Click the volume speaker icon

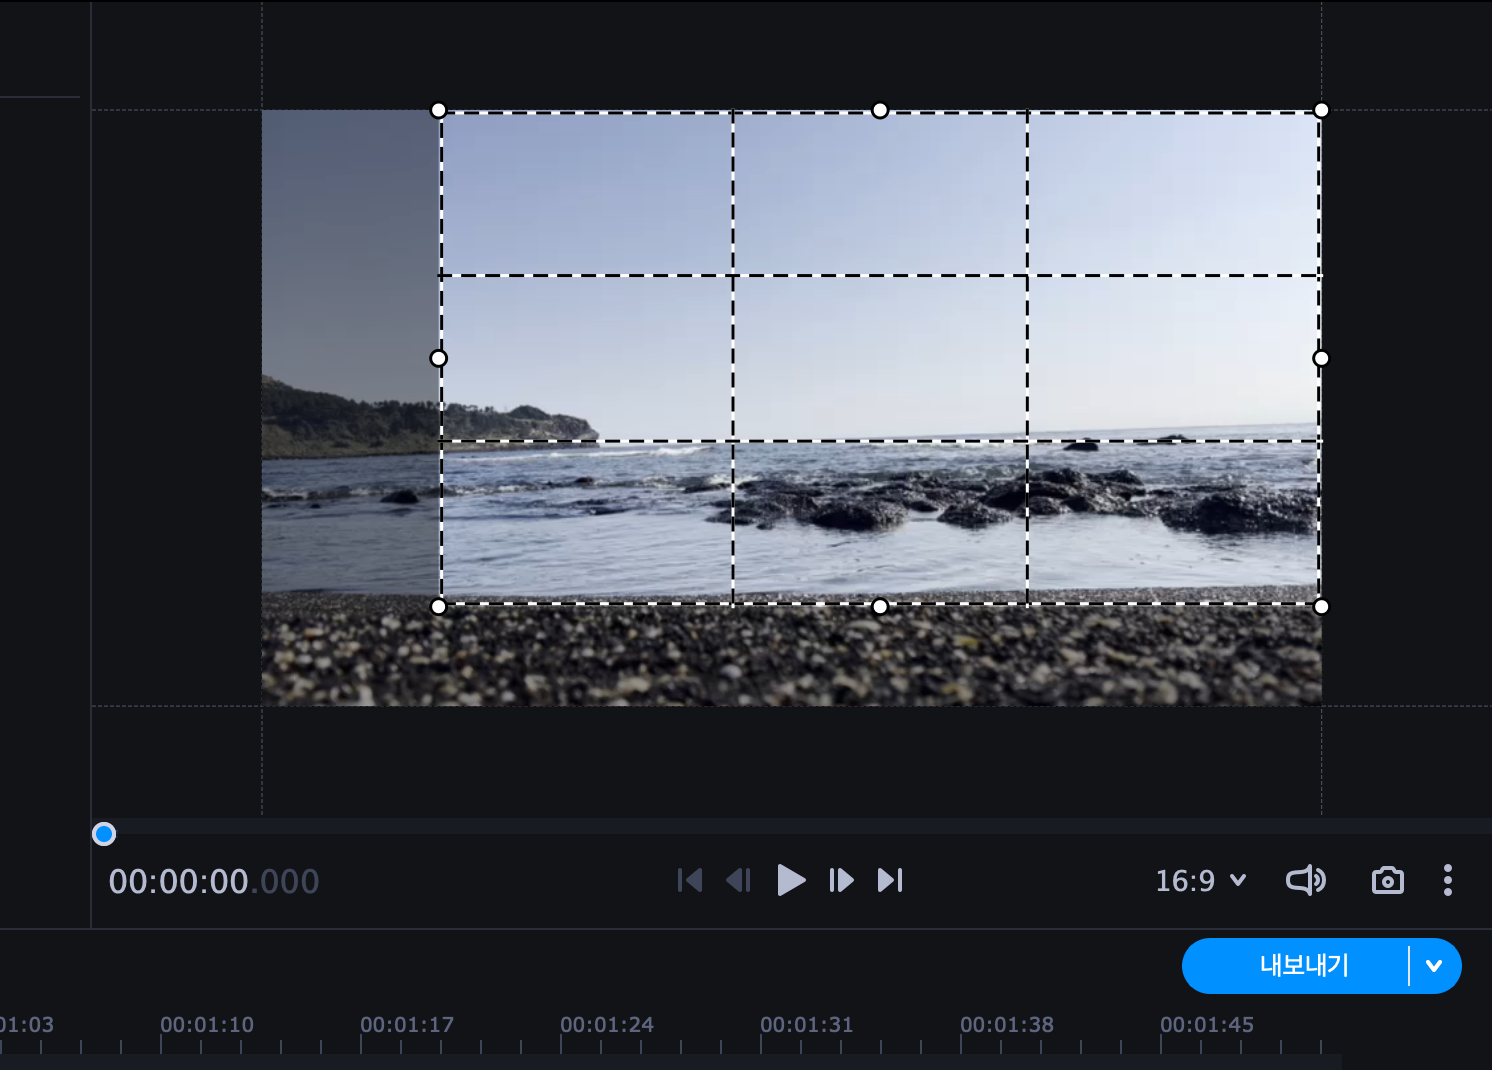(1305, 880)
